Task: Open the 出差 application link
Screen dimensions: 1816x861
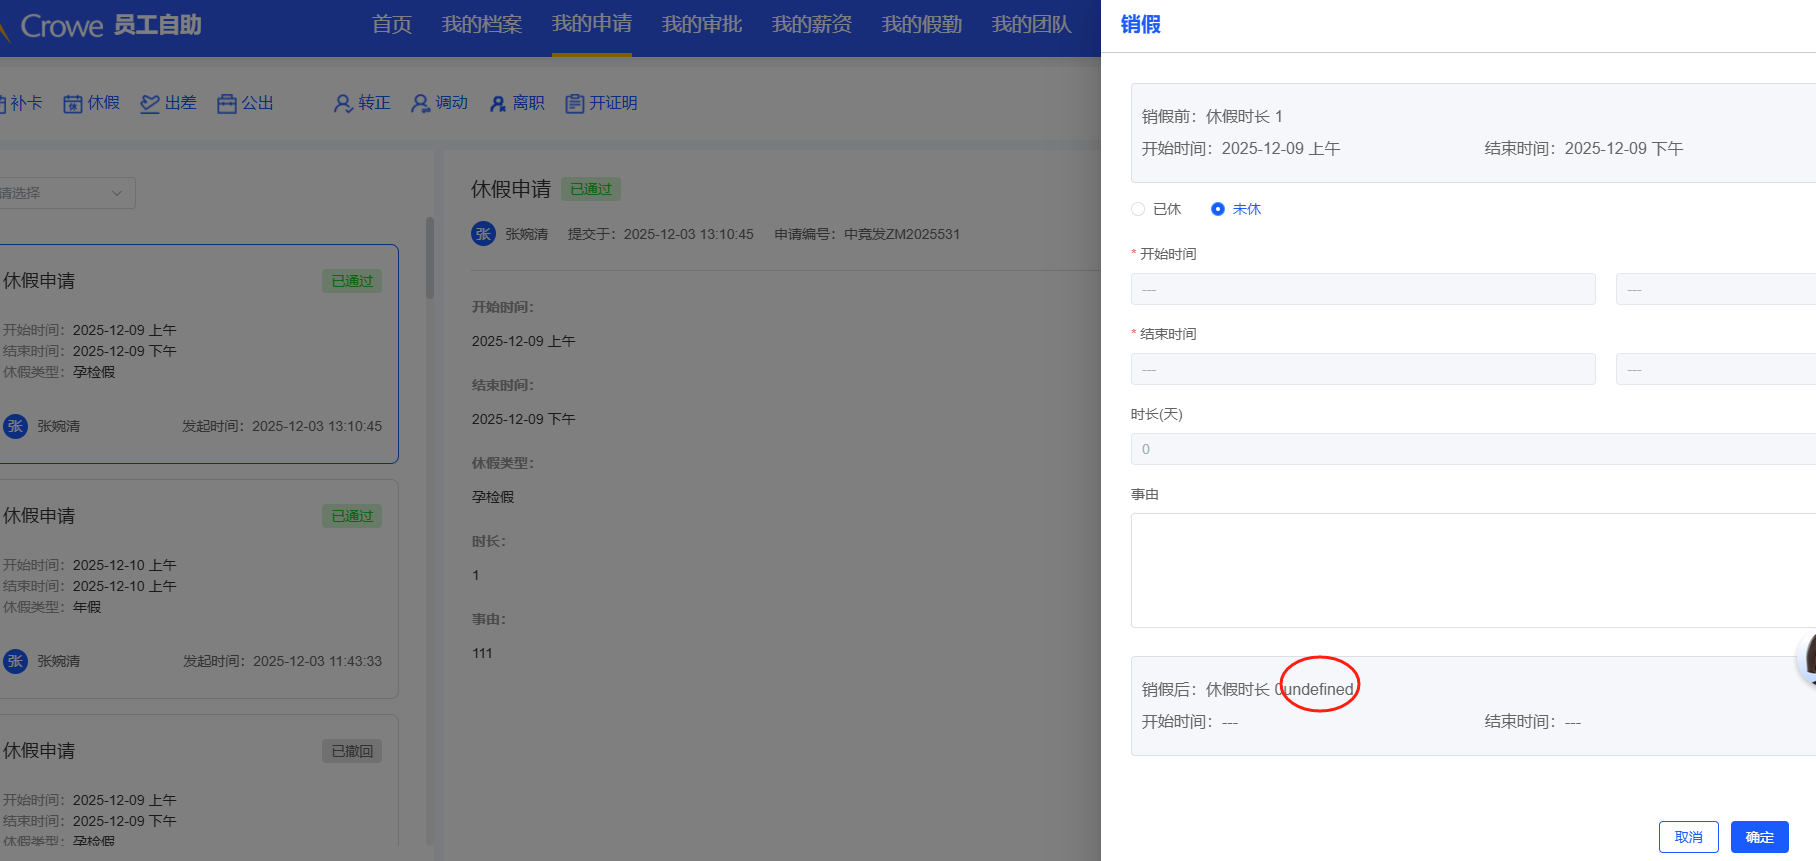Action: click(169, 103)
